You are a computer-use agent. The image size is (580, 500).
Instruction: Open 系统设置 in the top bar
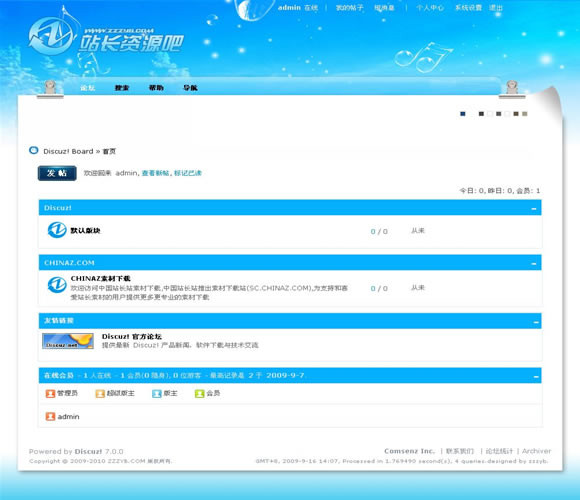[x=468, y=7]
